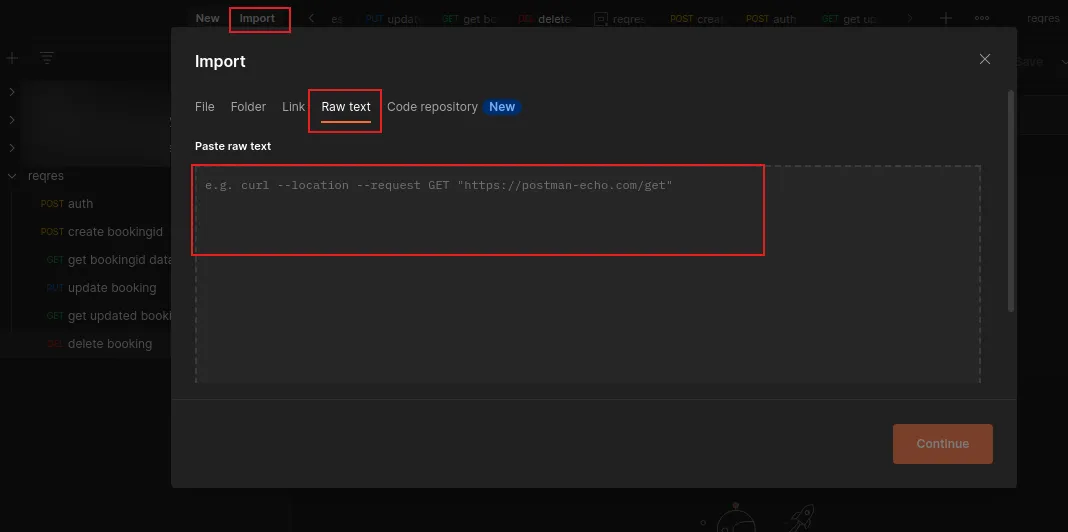Open the POST create bookingid request
The height and width of the screenshot is (532, 1068).
pyautogui.click(x=101, y=232)
